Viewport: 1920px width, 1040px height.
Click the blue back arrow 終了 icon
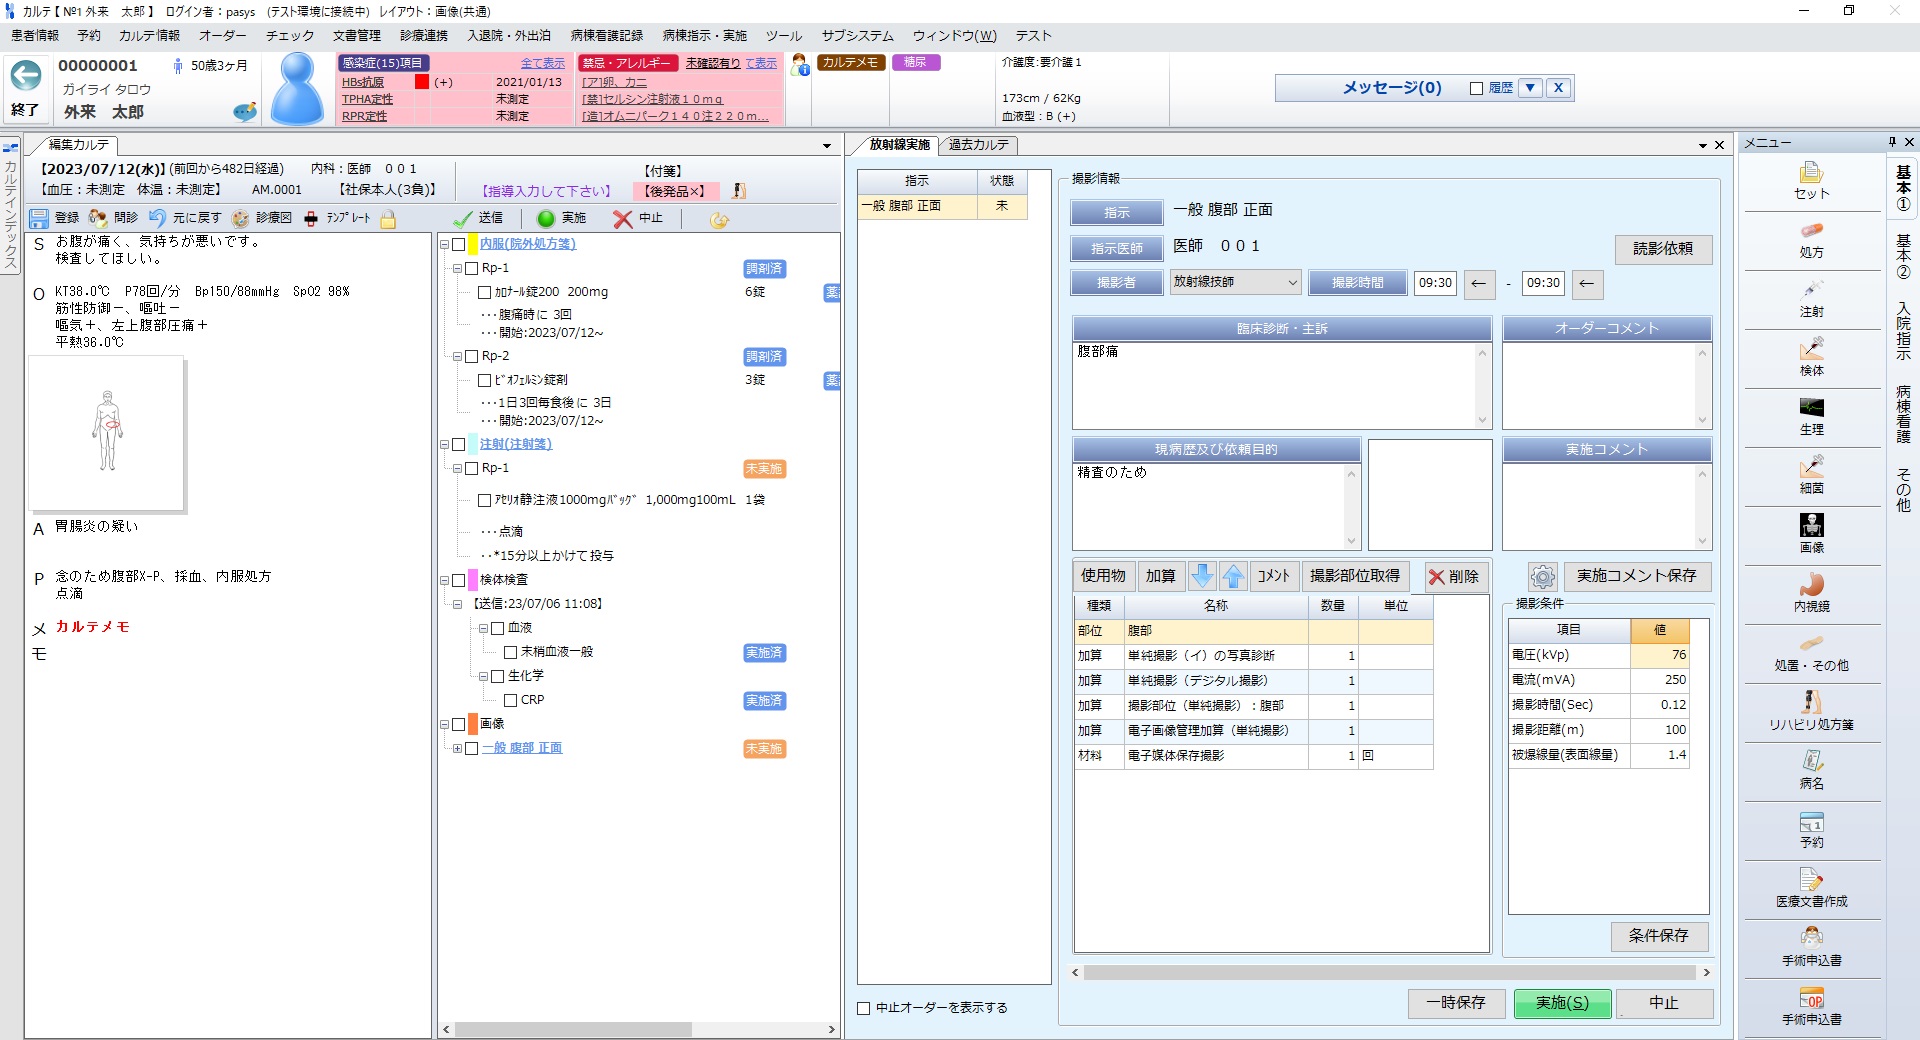click(x=26, y=76)
